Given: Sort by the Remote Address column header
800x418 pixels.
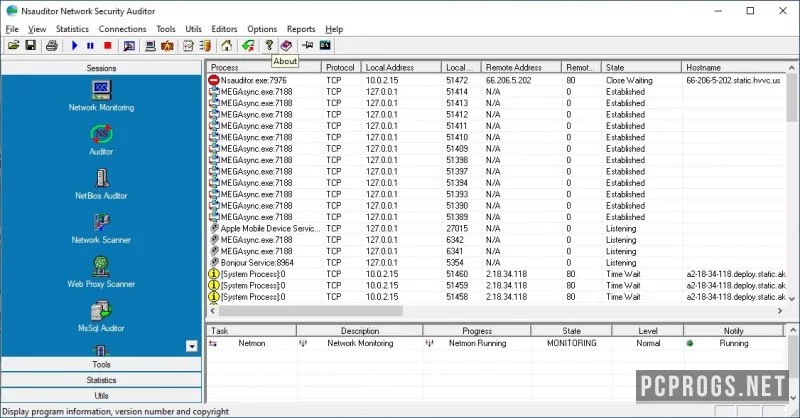Looking at the screenshot, I should point(521,67).
